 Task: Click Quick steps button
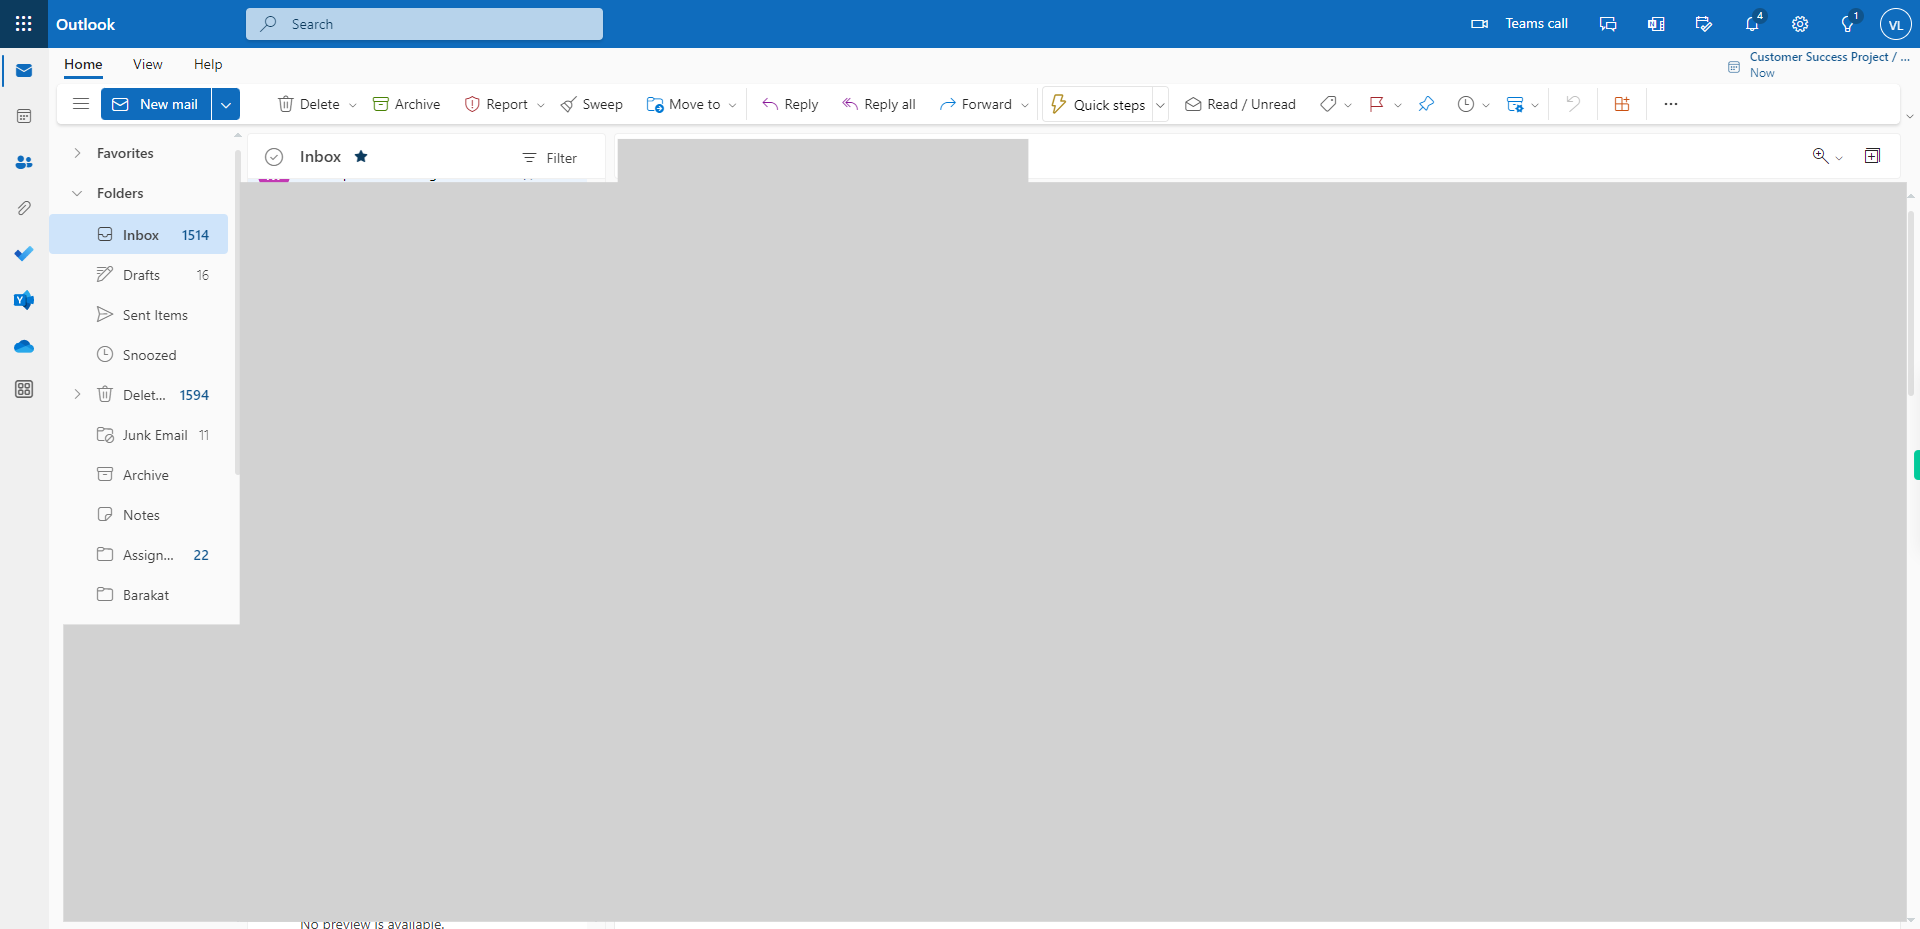coord(1098,104)
